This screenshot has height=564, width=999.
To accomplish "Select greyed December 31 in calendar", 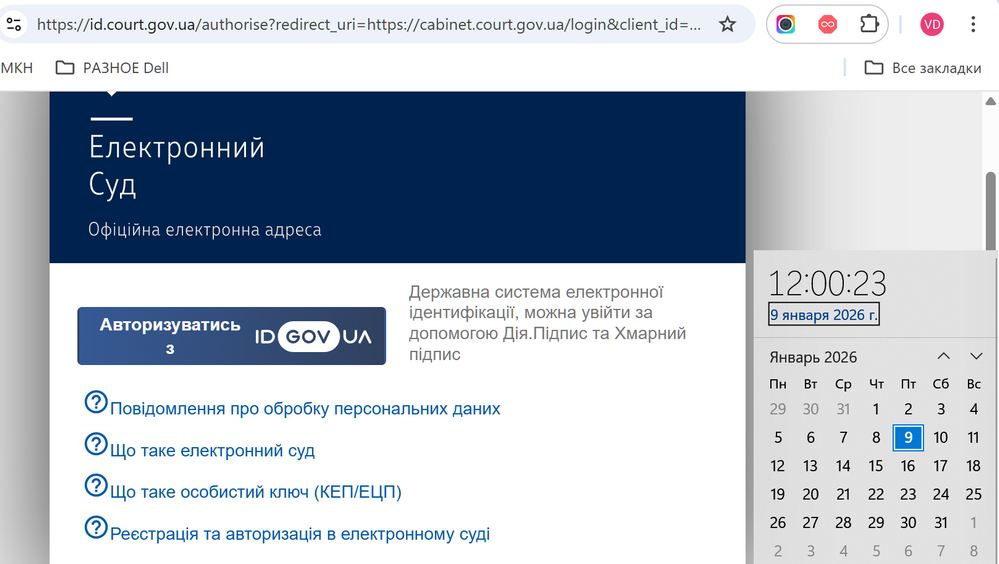I will [x=843, y=409].
